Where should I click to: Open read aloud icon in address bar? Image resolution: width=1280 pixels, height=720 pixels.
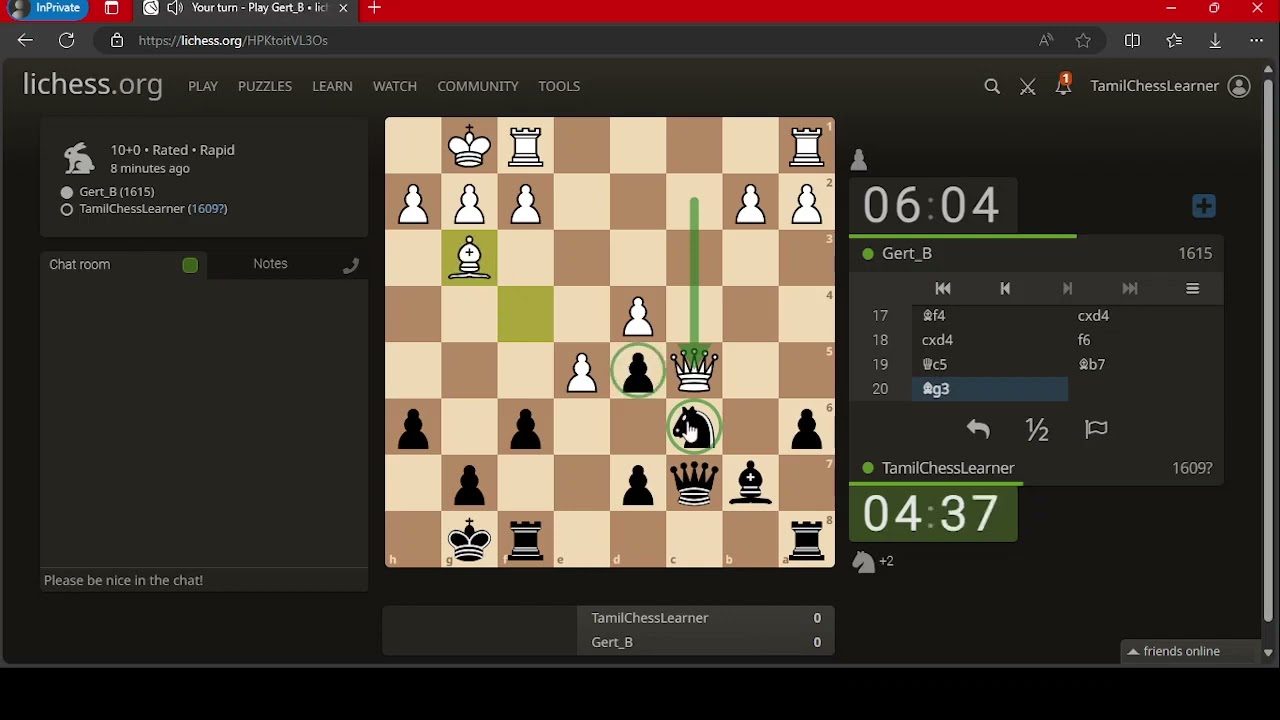pyautogui.click(x=1046, y=41)
